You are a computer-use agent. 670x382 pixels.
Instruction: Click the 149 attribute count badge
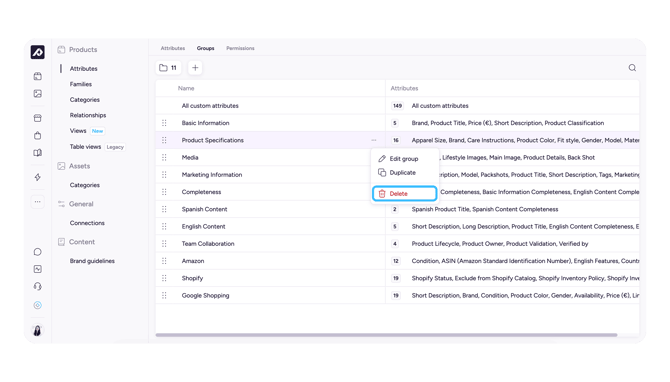(397, 106)
